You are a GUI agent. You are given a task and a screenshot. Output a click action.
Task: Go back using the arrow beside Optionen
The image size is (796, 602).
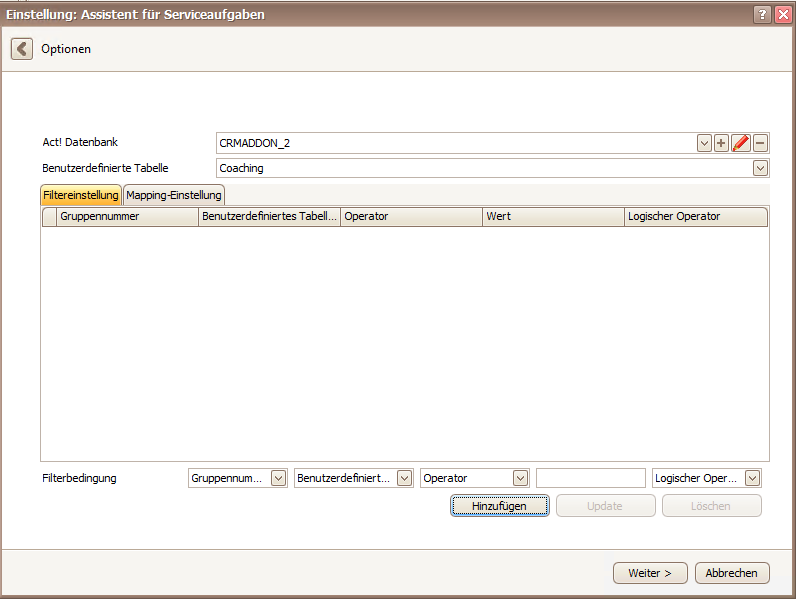pos(22,49)
